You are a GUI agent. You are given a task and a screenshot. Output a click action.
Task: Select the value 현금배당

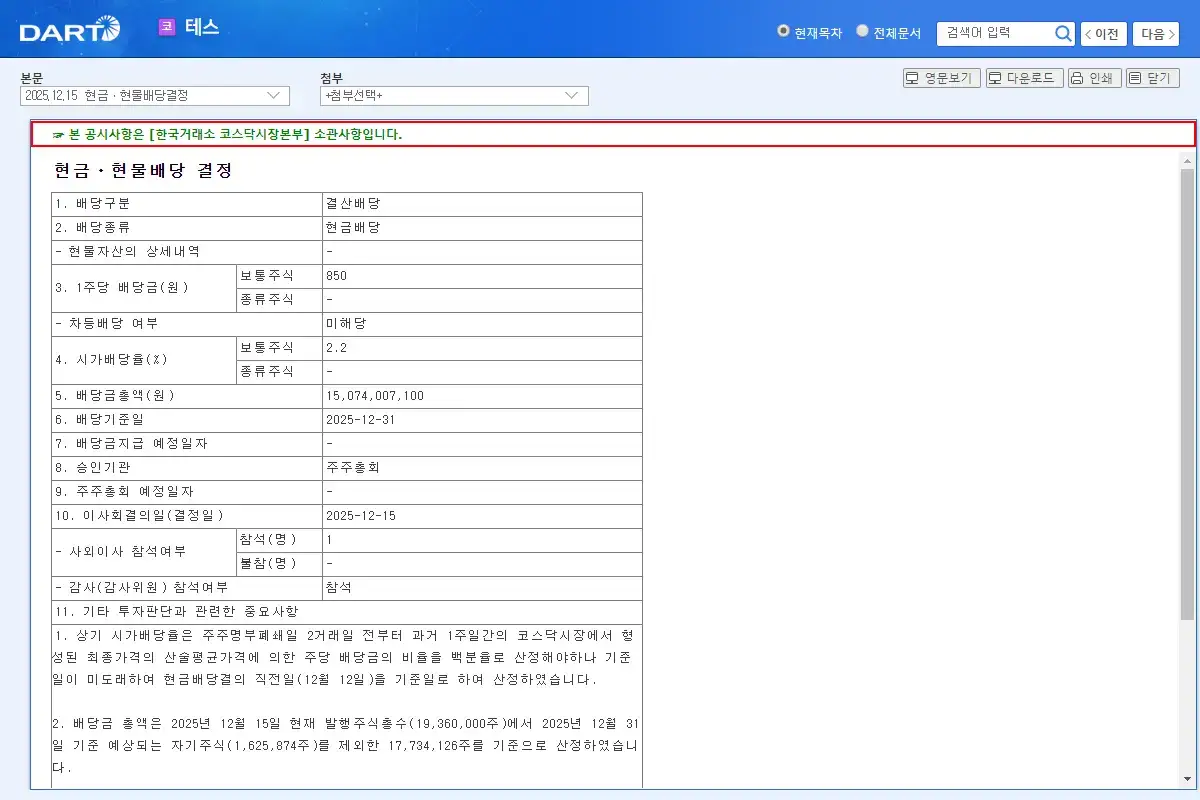pyautogui.click(x=353, y=228)
